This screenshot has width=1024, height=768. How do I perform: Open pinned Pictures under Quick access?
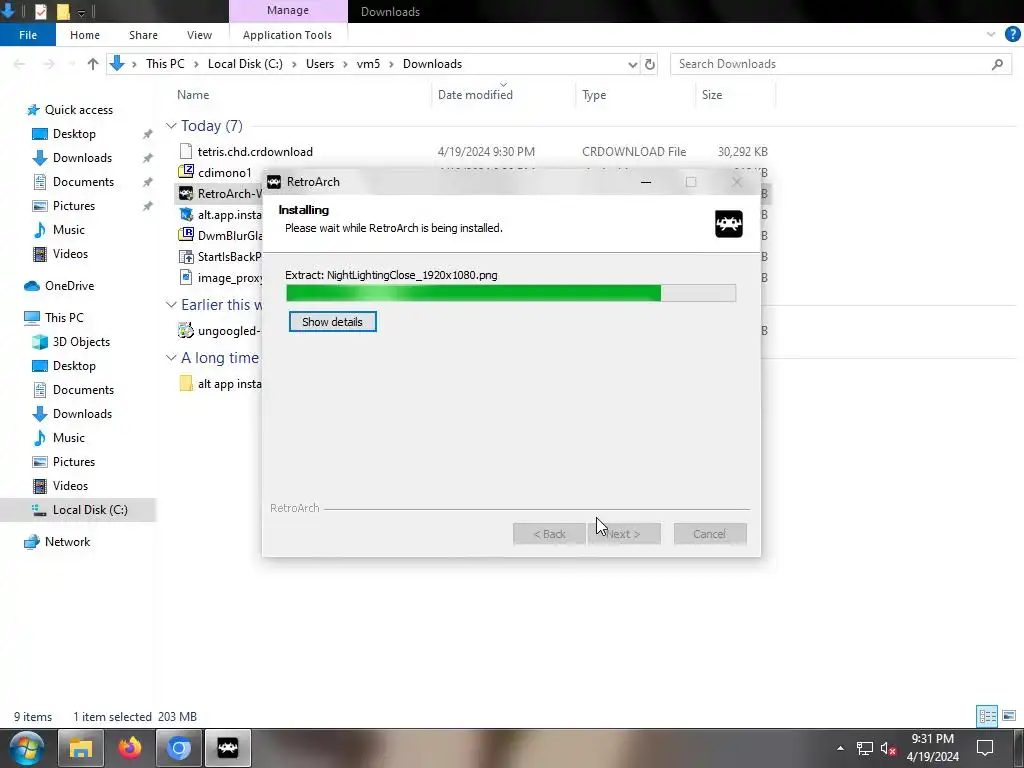(74, 206)
